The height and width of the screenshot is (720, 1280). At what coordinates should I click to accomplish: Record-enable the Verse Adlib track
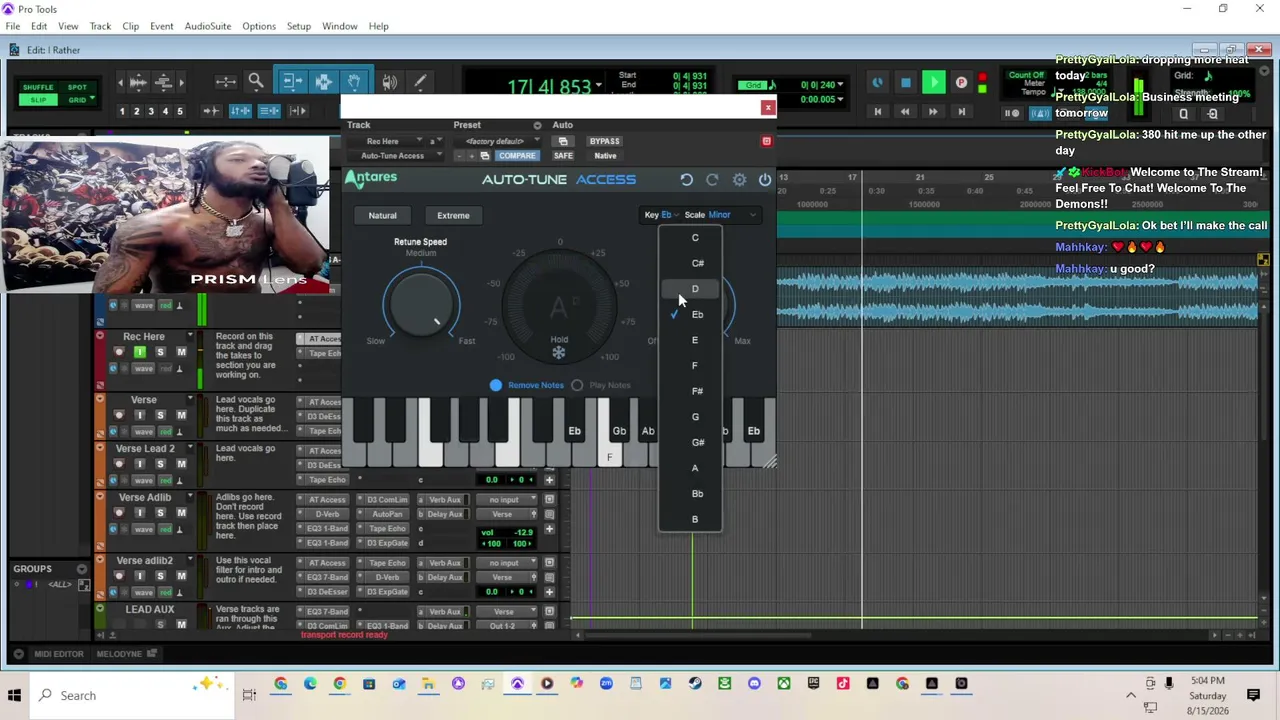(x=119, y=513)
